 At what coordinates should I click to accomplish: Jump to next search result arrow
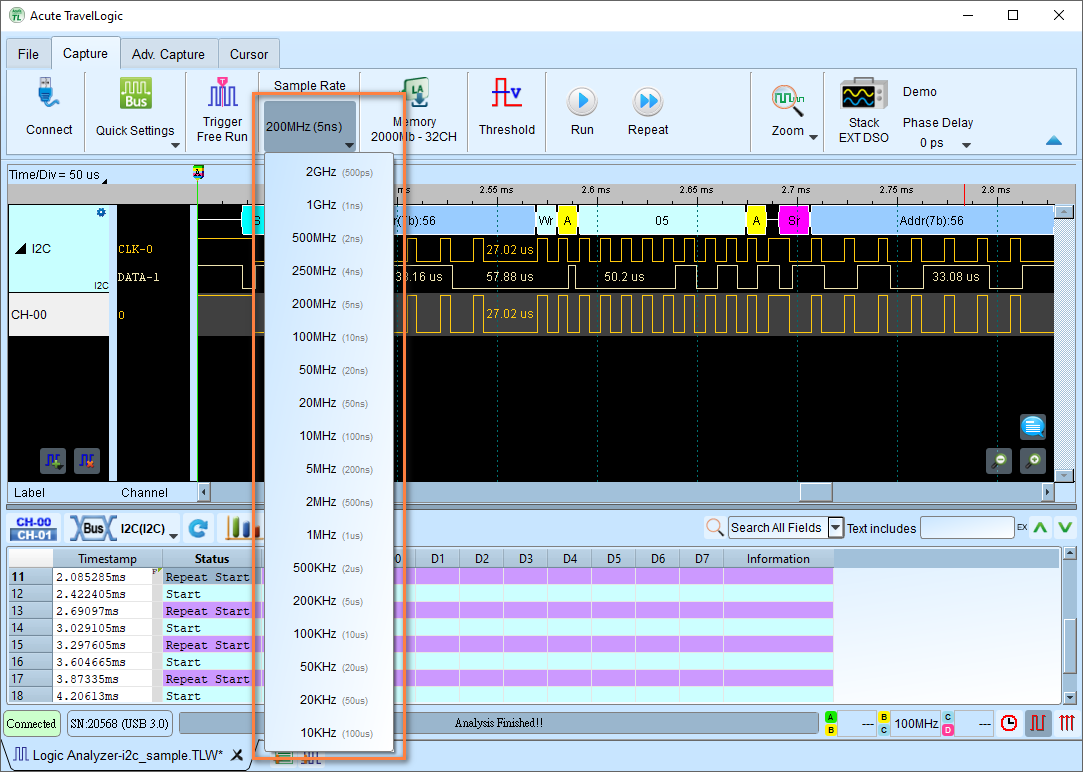coord(1065,528)
